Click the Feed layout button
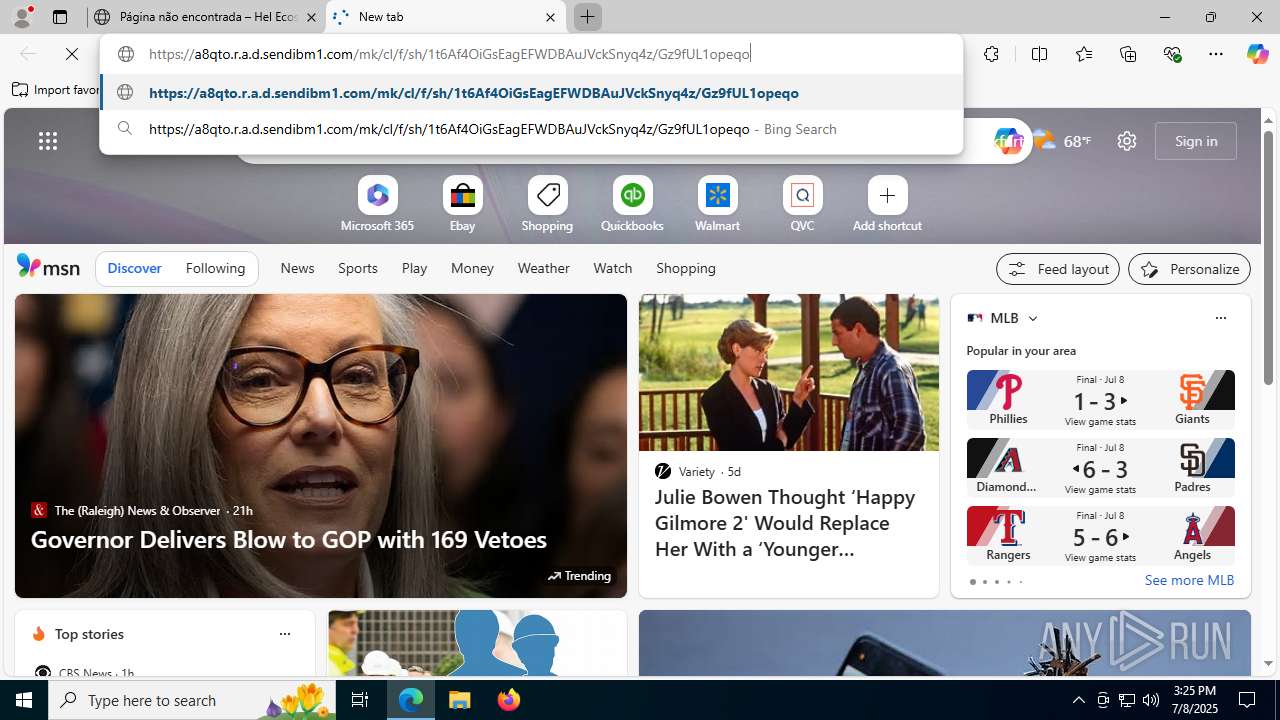The height and width of the screenshot is (720, 1280). (x=1058, y=269)
